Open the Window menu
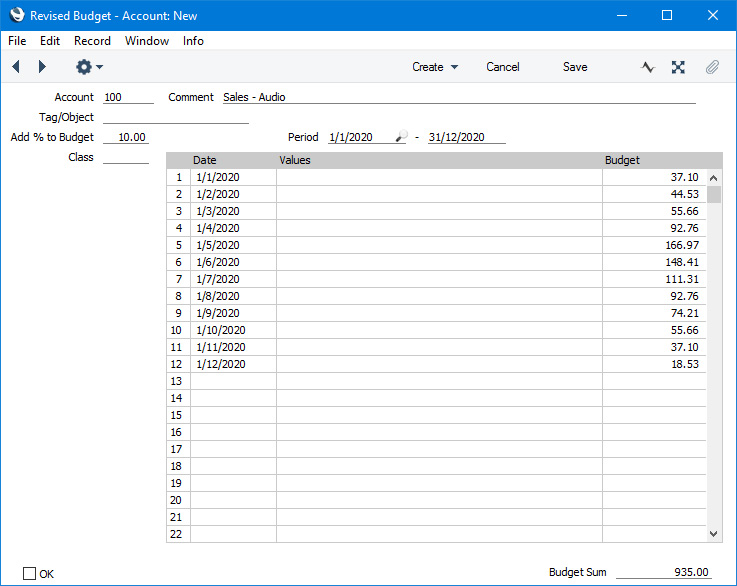This screenshot has width=737, height=586. [x=147, y=41]
